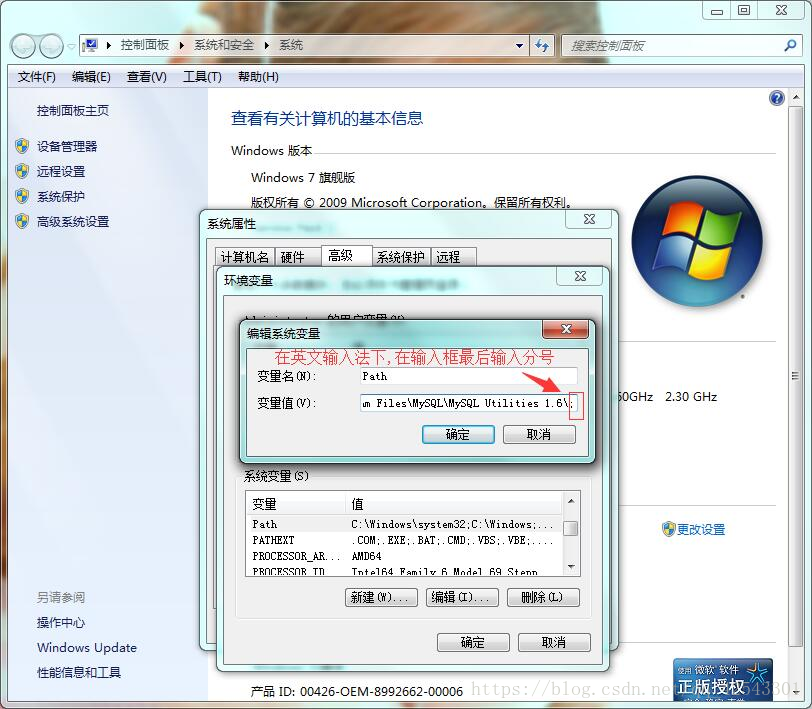
Task: Open the recent pages dropdown beside nav arrows
Action: [71, 47]
